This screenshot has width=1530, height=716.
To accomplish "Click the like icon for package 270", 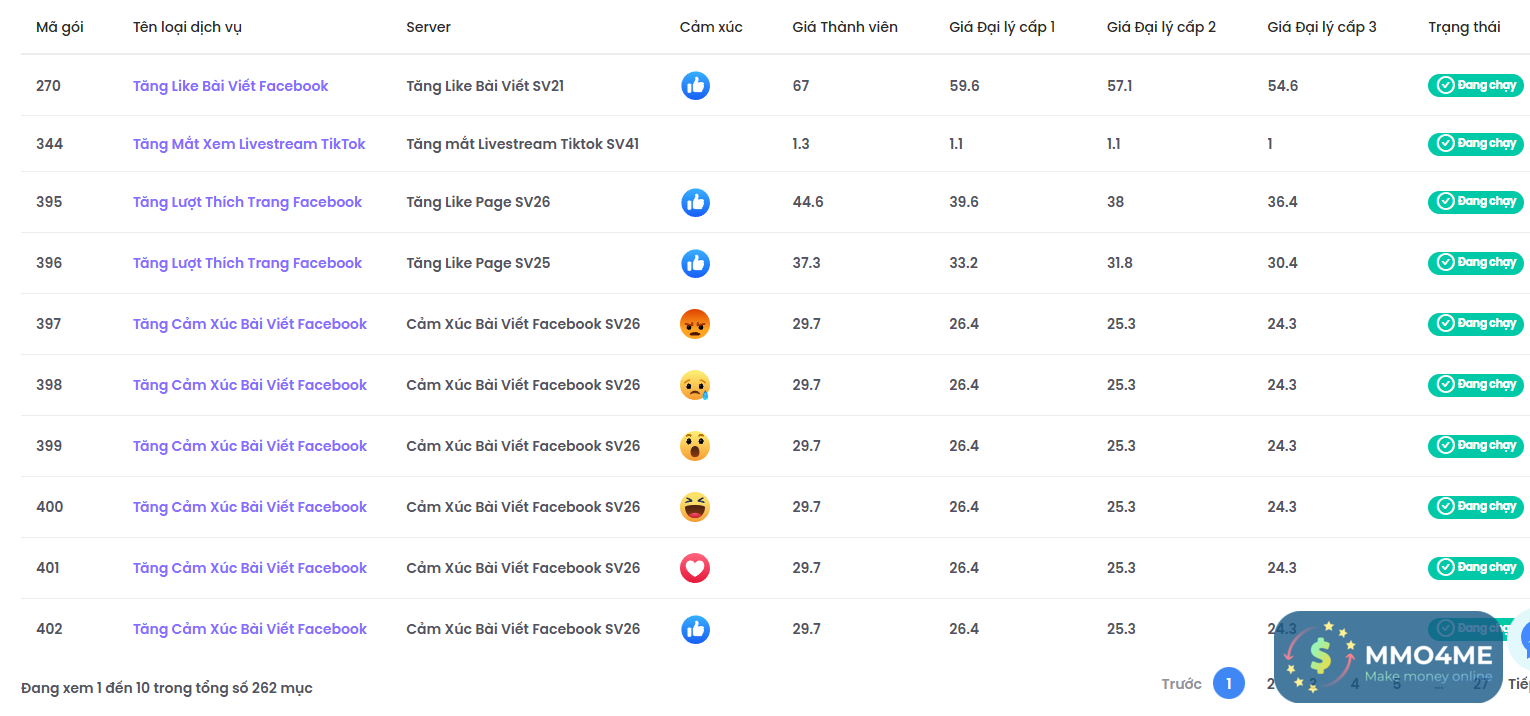I will pyautogui.click(x=695, y=86).
